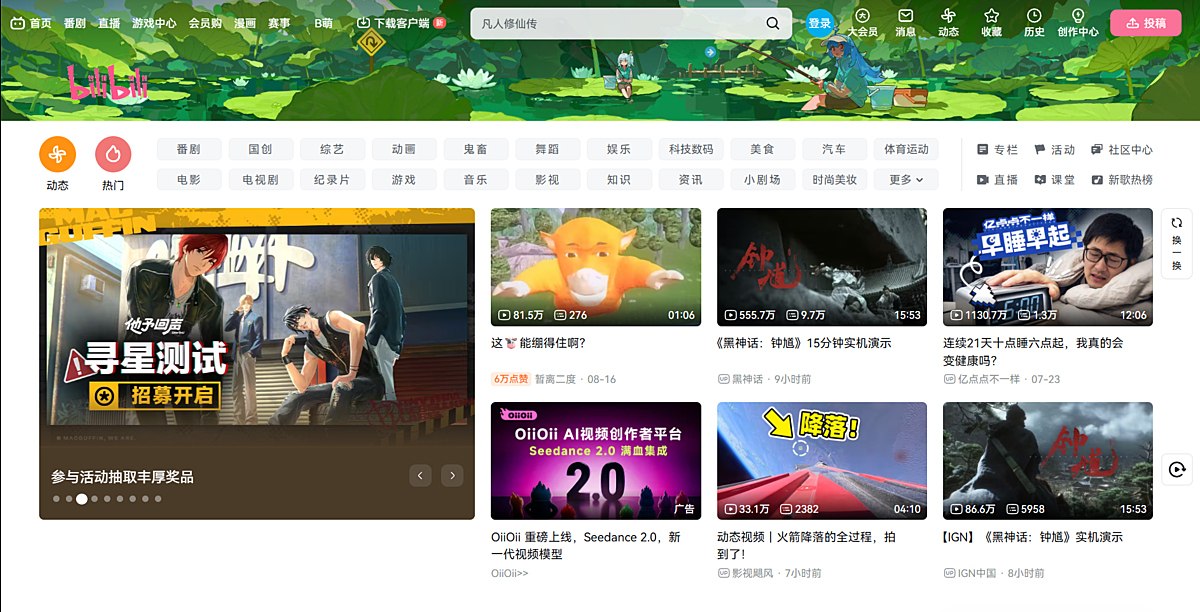Screen dimensions: 1200x612
Task: Go to next carousel slide arrow
Action: 452,476
